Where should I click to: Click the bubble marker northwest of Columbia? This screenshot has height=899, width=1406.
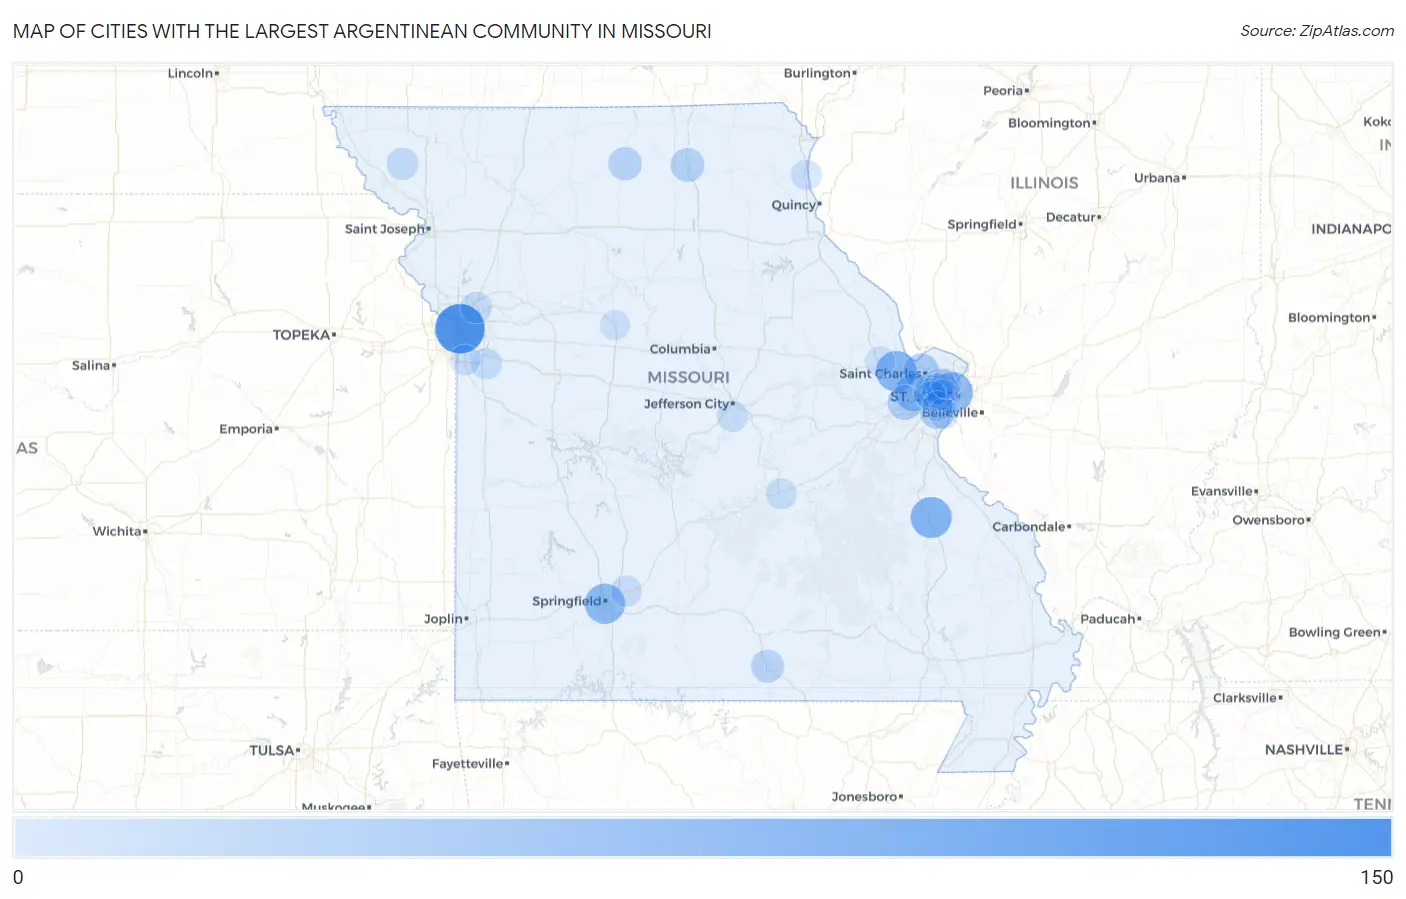tap(615, 325)
